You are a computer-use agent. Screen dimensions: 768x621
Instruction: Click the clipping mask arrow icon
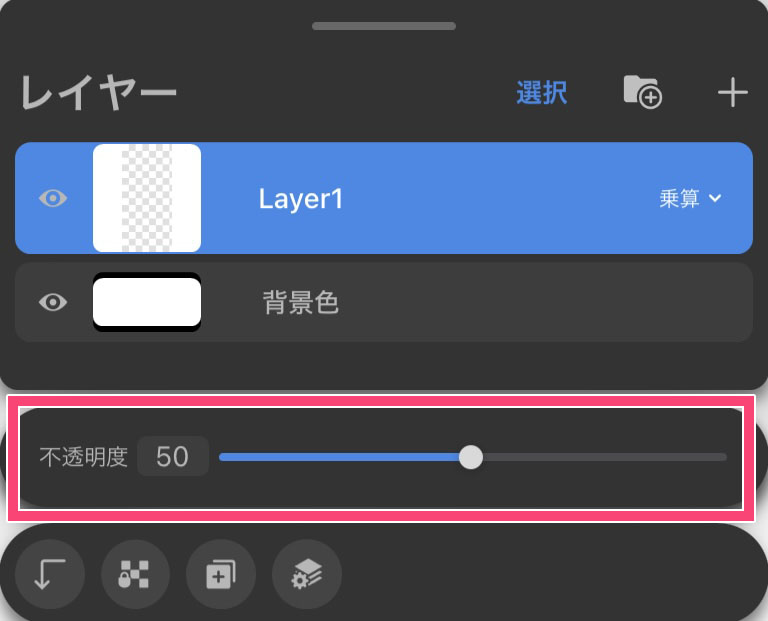49,575
